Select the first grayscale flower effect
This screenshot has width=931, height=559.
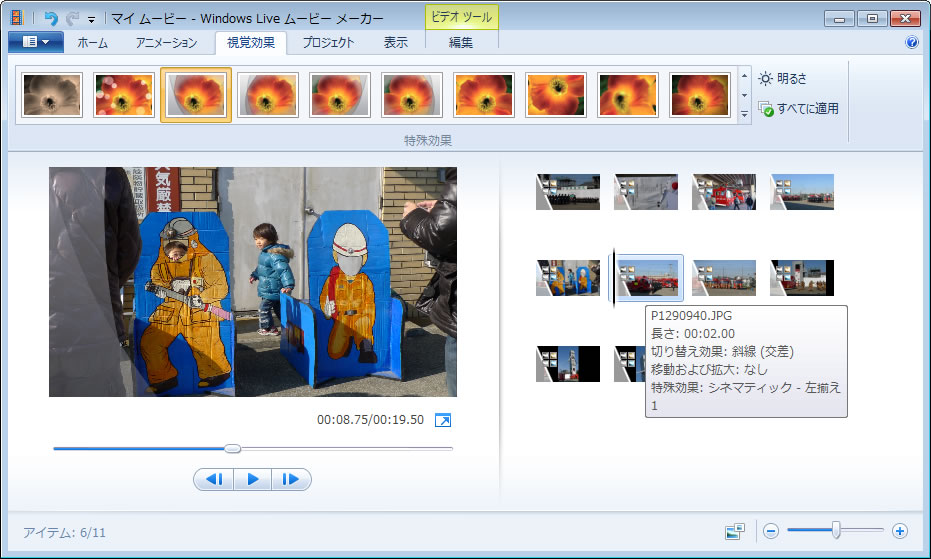[x=52, y=95]
